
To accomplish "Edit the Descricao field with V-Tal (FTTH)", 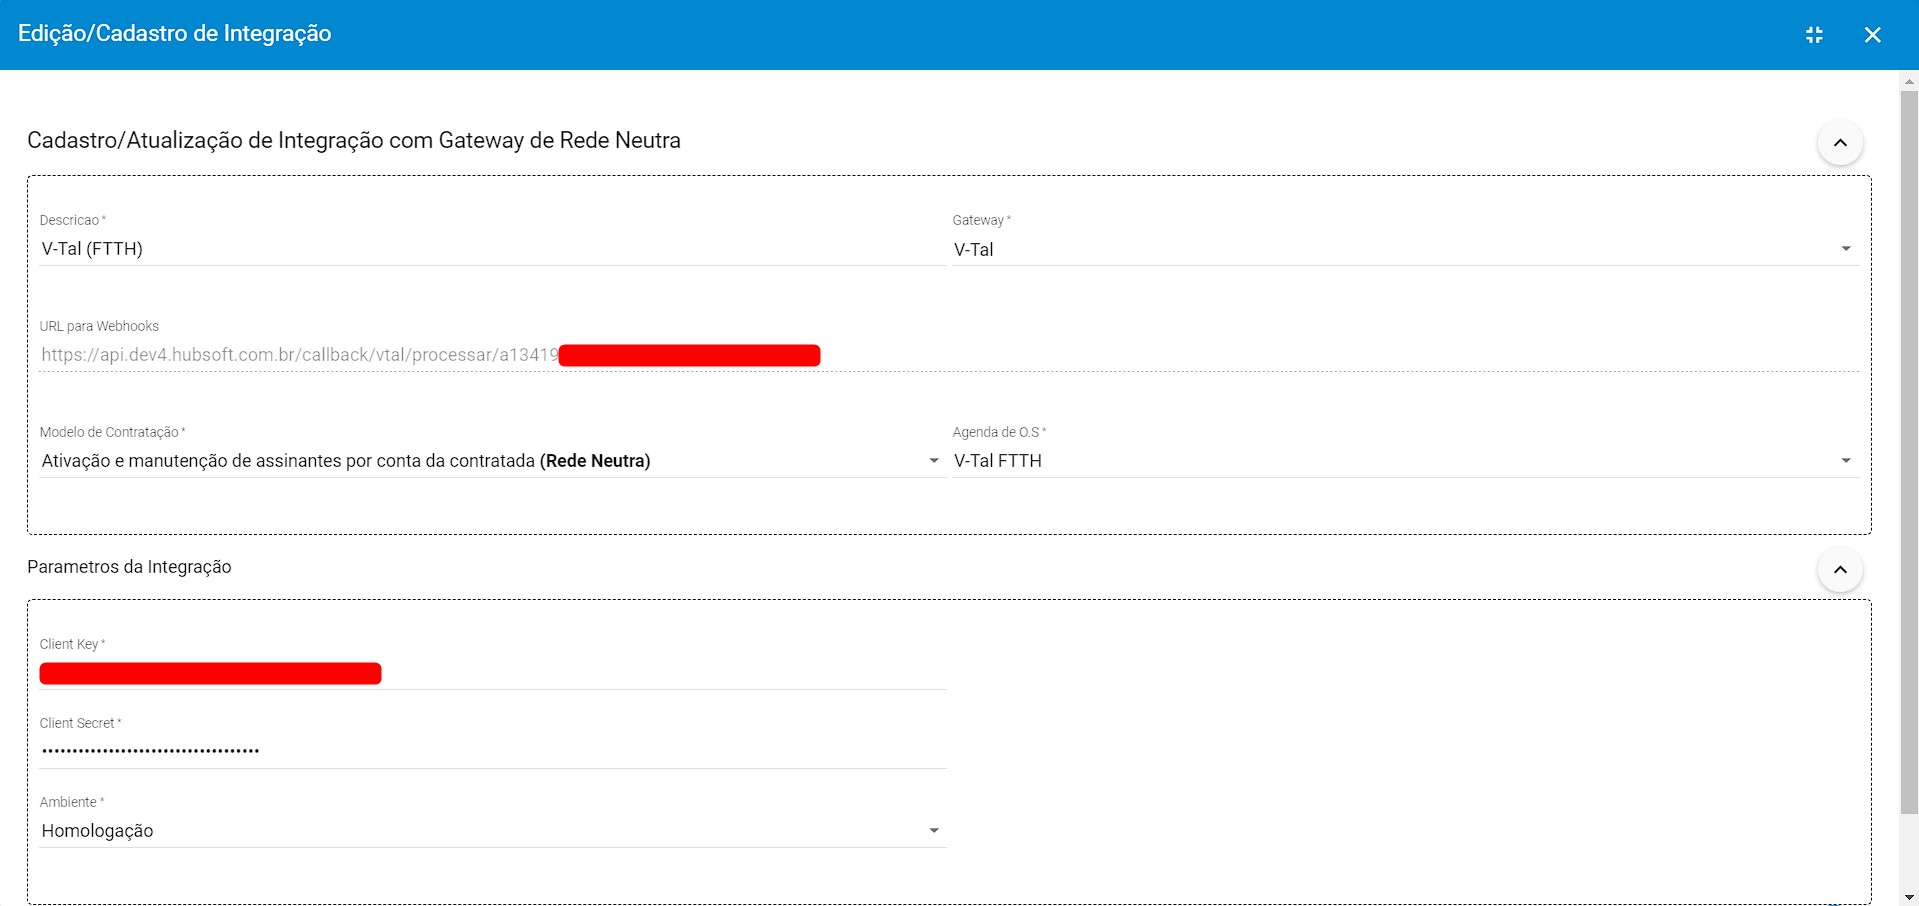I will point(492,249).
